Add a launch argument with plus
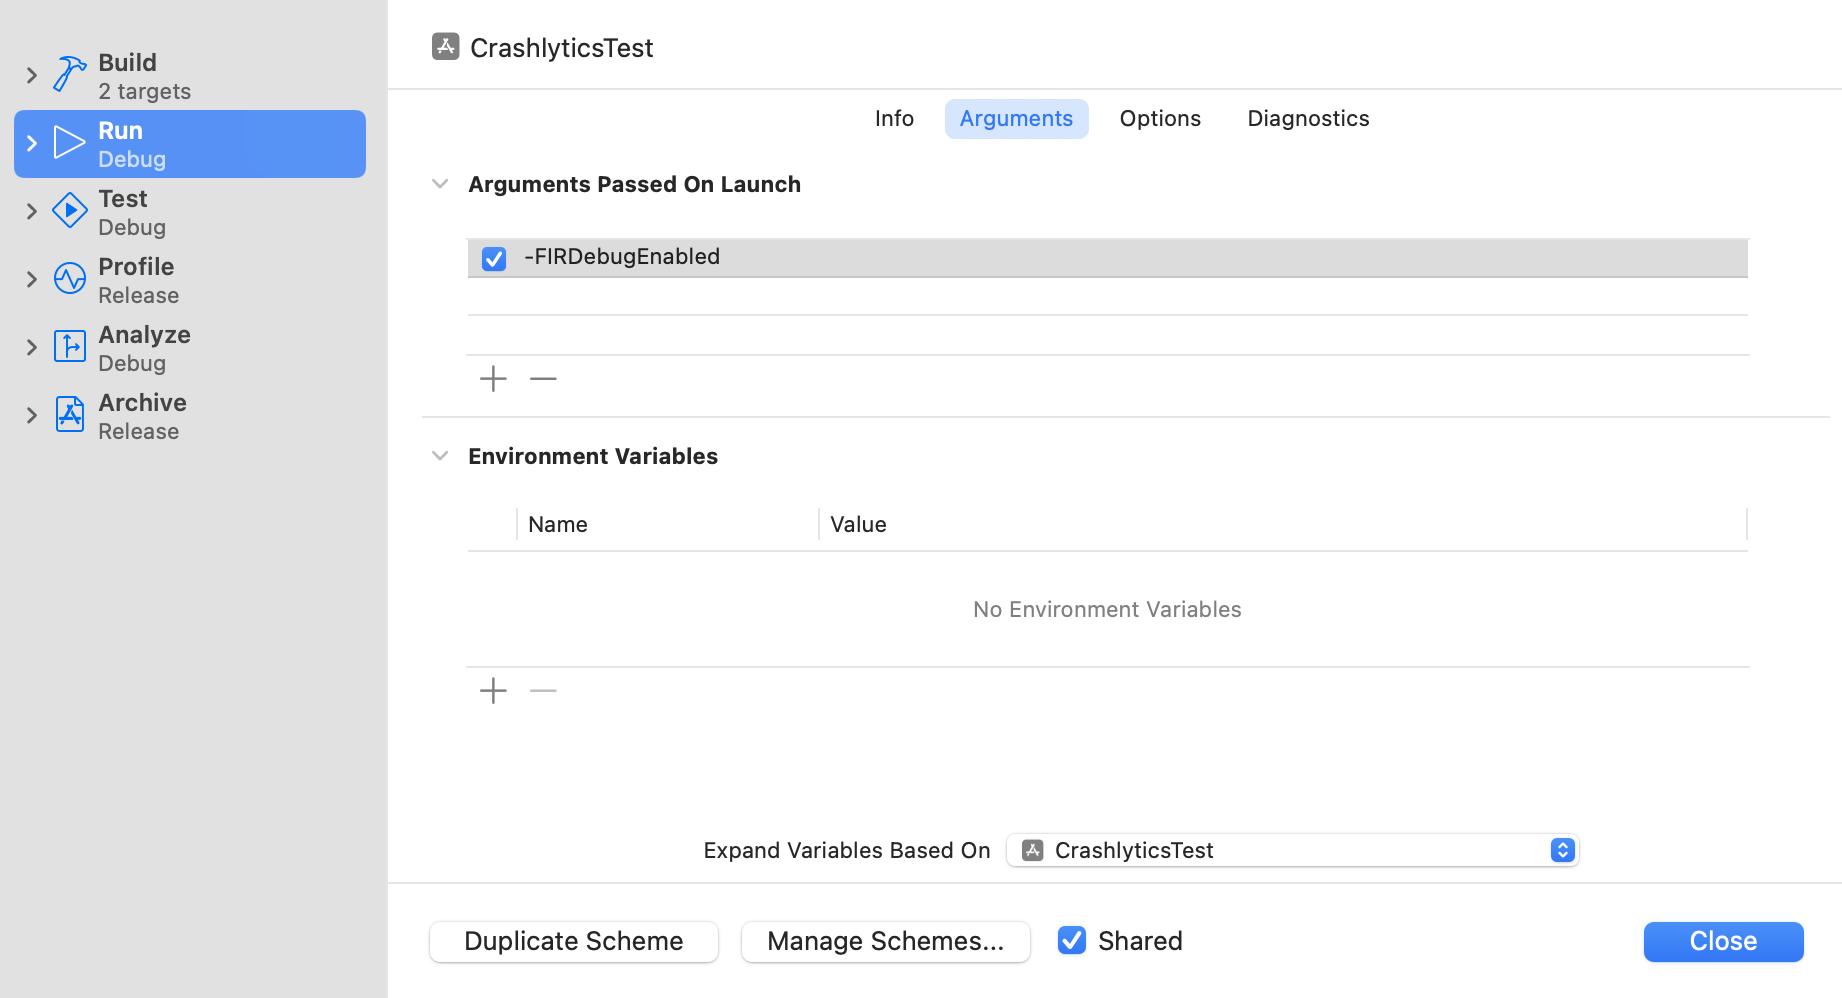1842x998 pixels. [x=493, y=379]
